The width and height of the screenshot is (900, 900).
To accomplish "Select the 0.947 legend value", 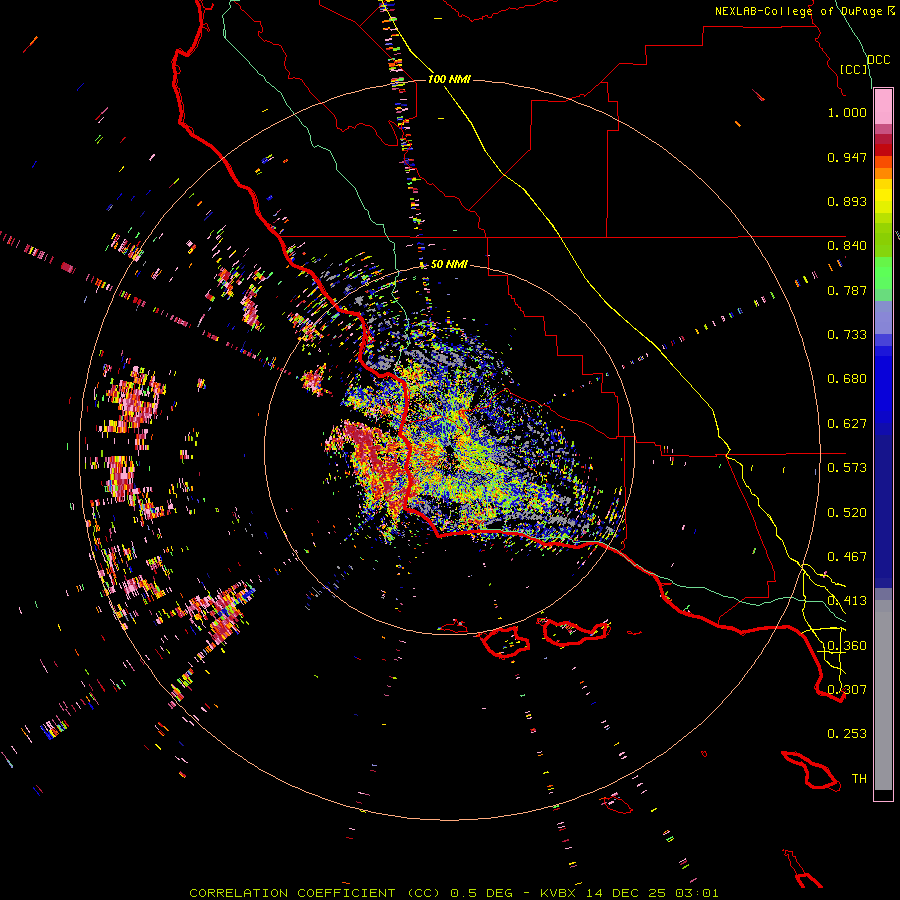I will click(847, 157).
